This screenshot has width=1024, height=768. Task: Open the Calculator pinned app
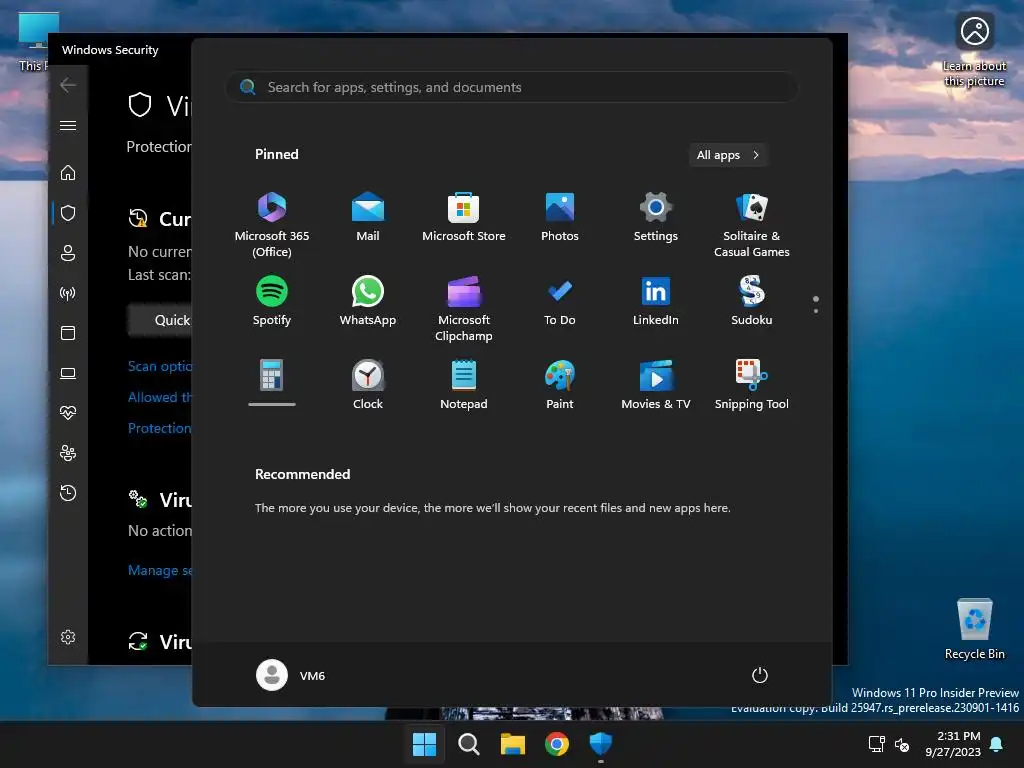point(272,382)
